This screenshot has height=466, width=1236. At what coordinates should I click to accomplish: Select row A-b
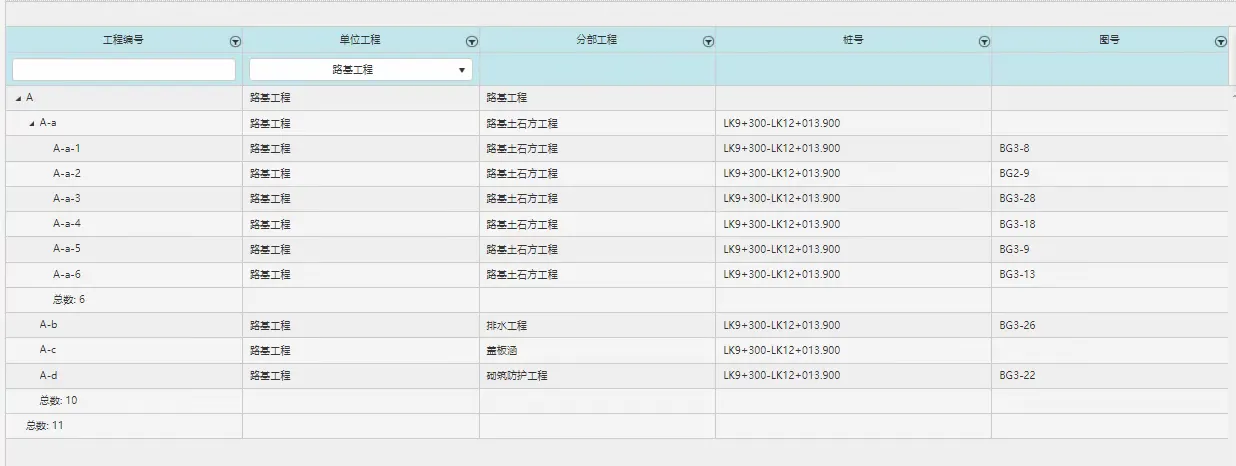617,326
